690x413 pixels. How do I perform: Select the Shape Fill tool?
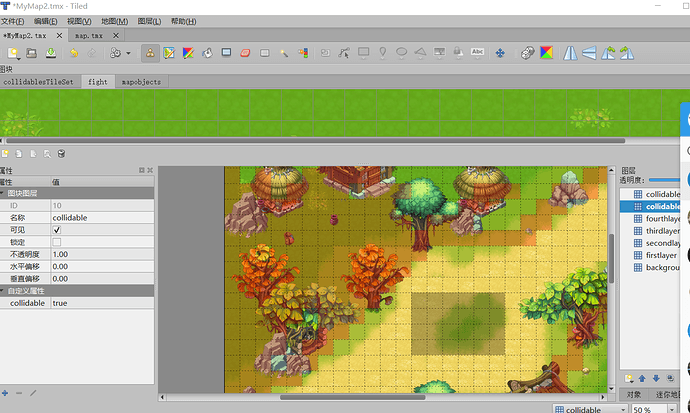coord(226,53)
